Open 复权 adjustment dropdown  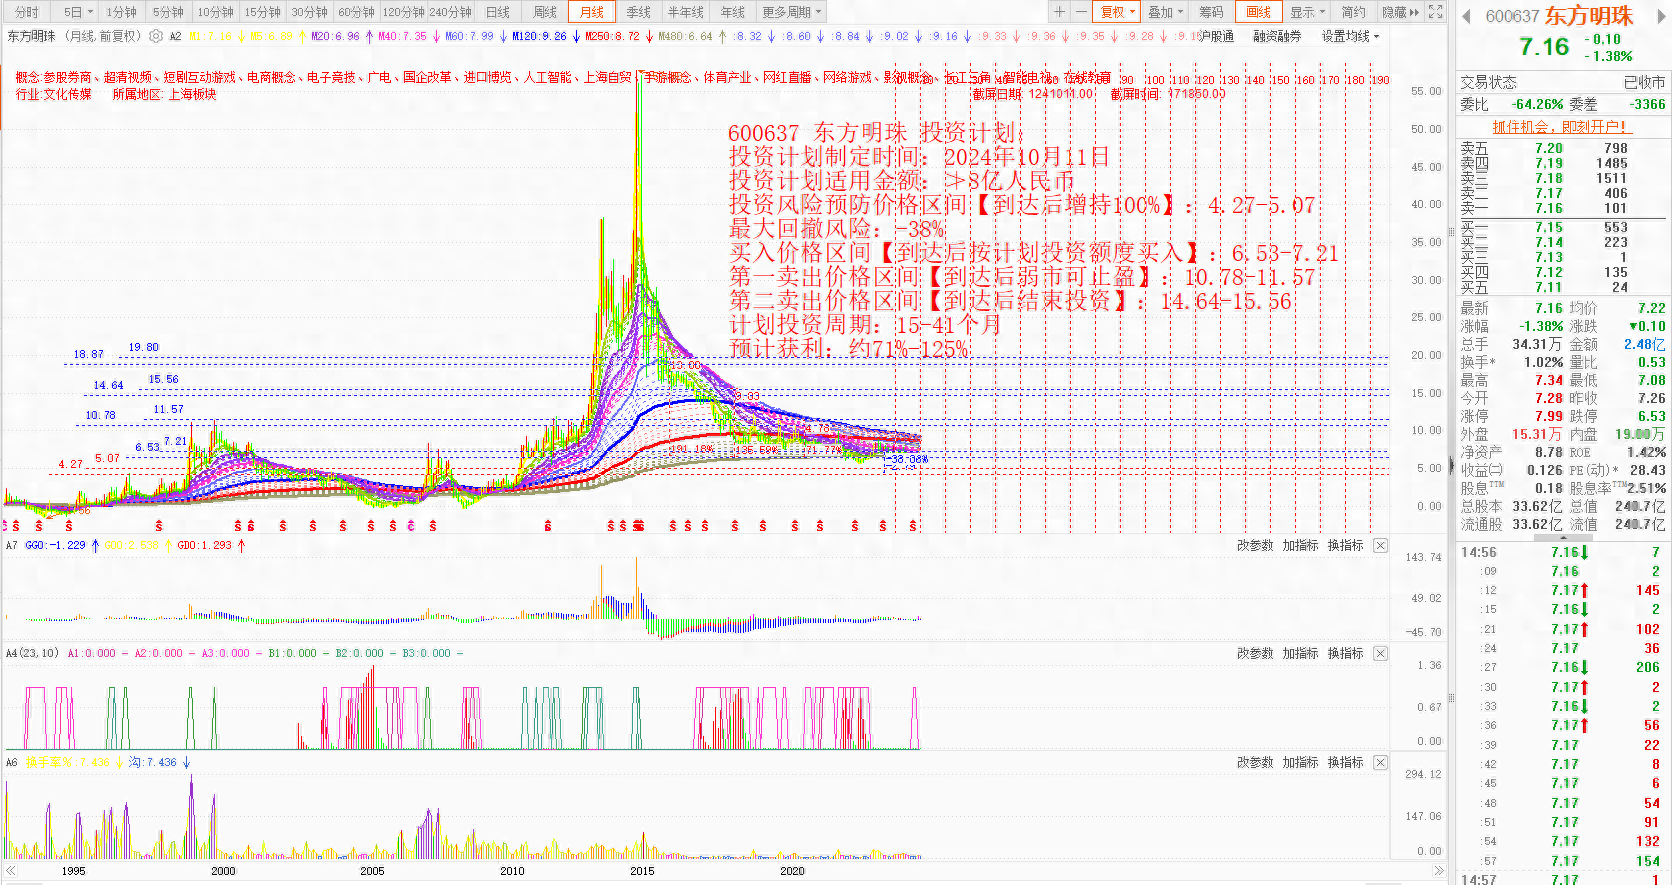pyautogui.click(x=1117, y=12)
